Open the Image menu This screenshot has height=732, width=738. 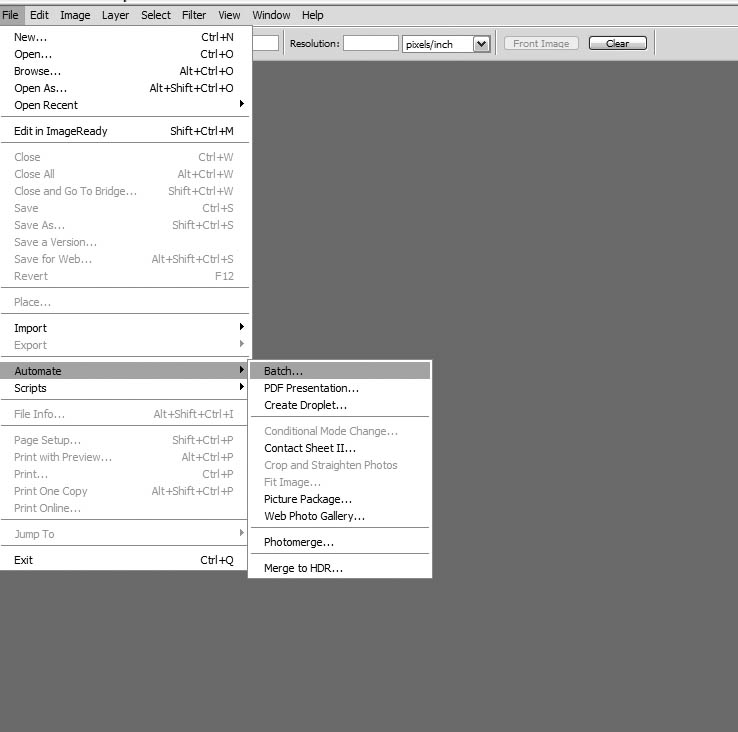click(75, 15)
